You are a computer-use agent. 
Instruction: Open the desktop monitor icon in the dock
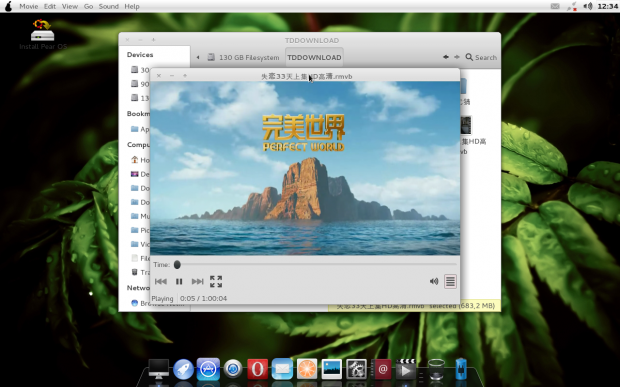(x=159, y=370)
